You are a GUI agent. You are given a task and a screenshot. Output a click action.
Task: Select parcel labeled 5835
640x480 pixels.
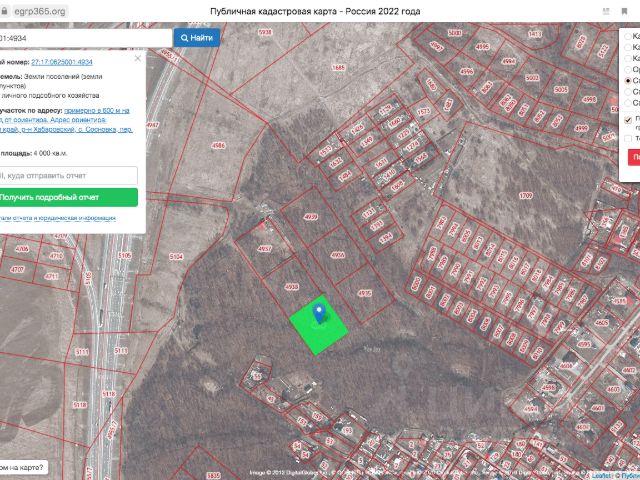[x=213, y=476]
